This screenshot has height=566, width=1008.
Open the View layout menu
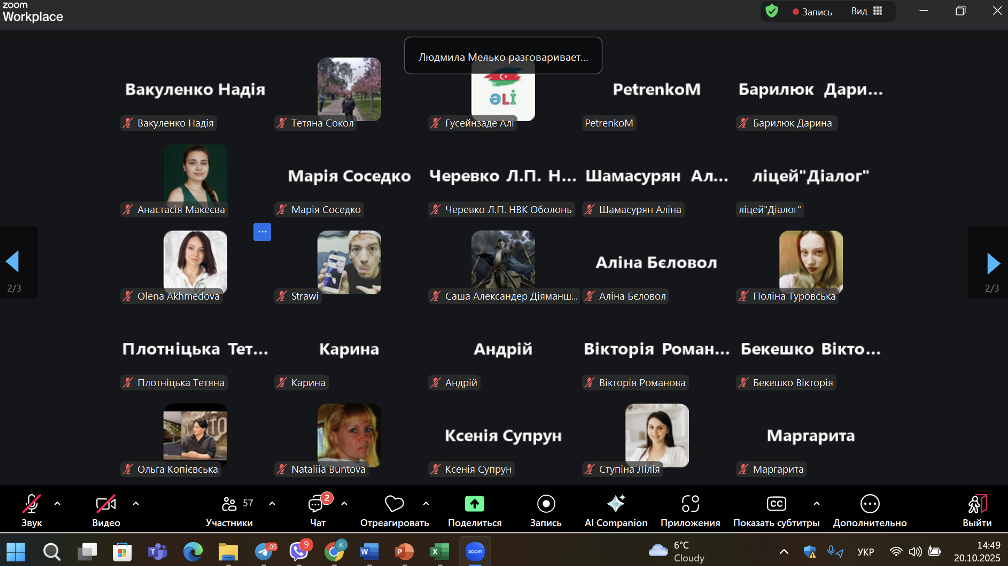866,11
